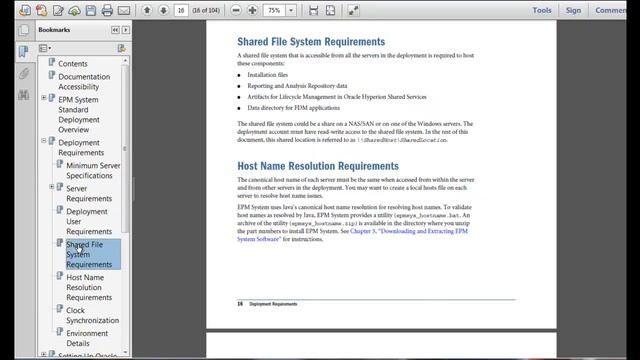
Task: Zoom out with the minus button
Action: 236,11
